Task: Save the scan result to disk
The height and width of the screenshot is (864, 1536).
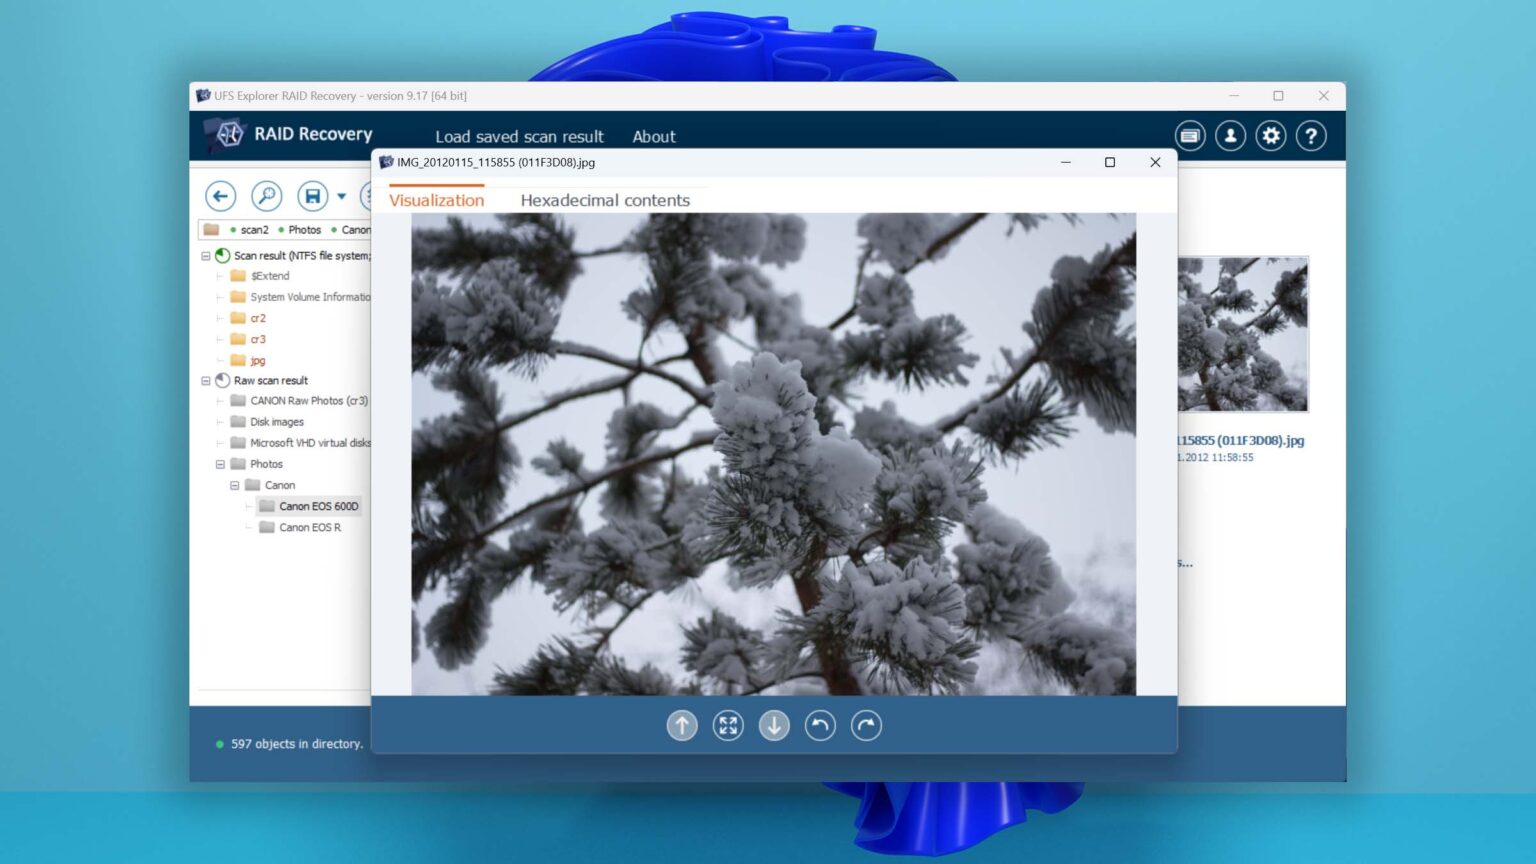Action: (313, 196)
